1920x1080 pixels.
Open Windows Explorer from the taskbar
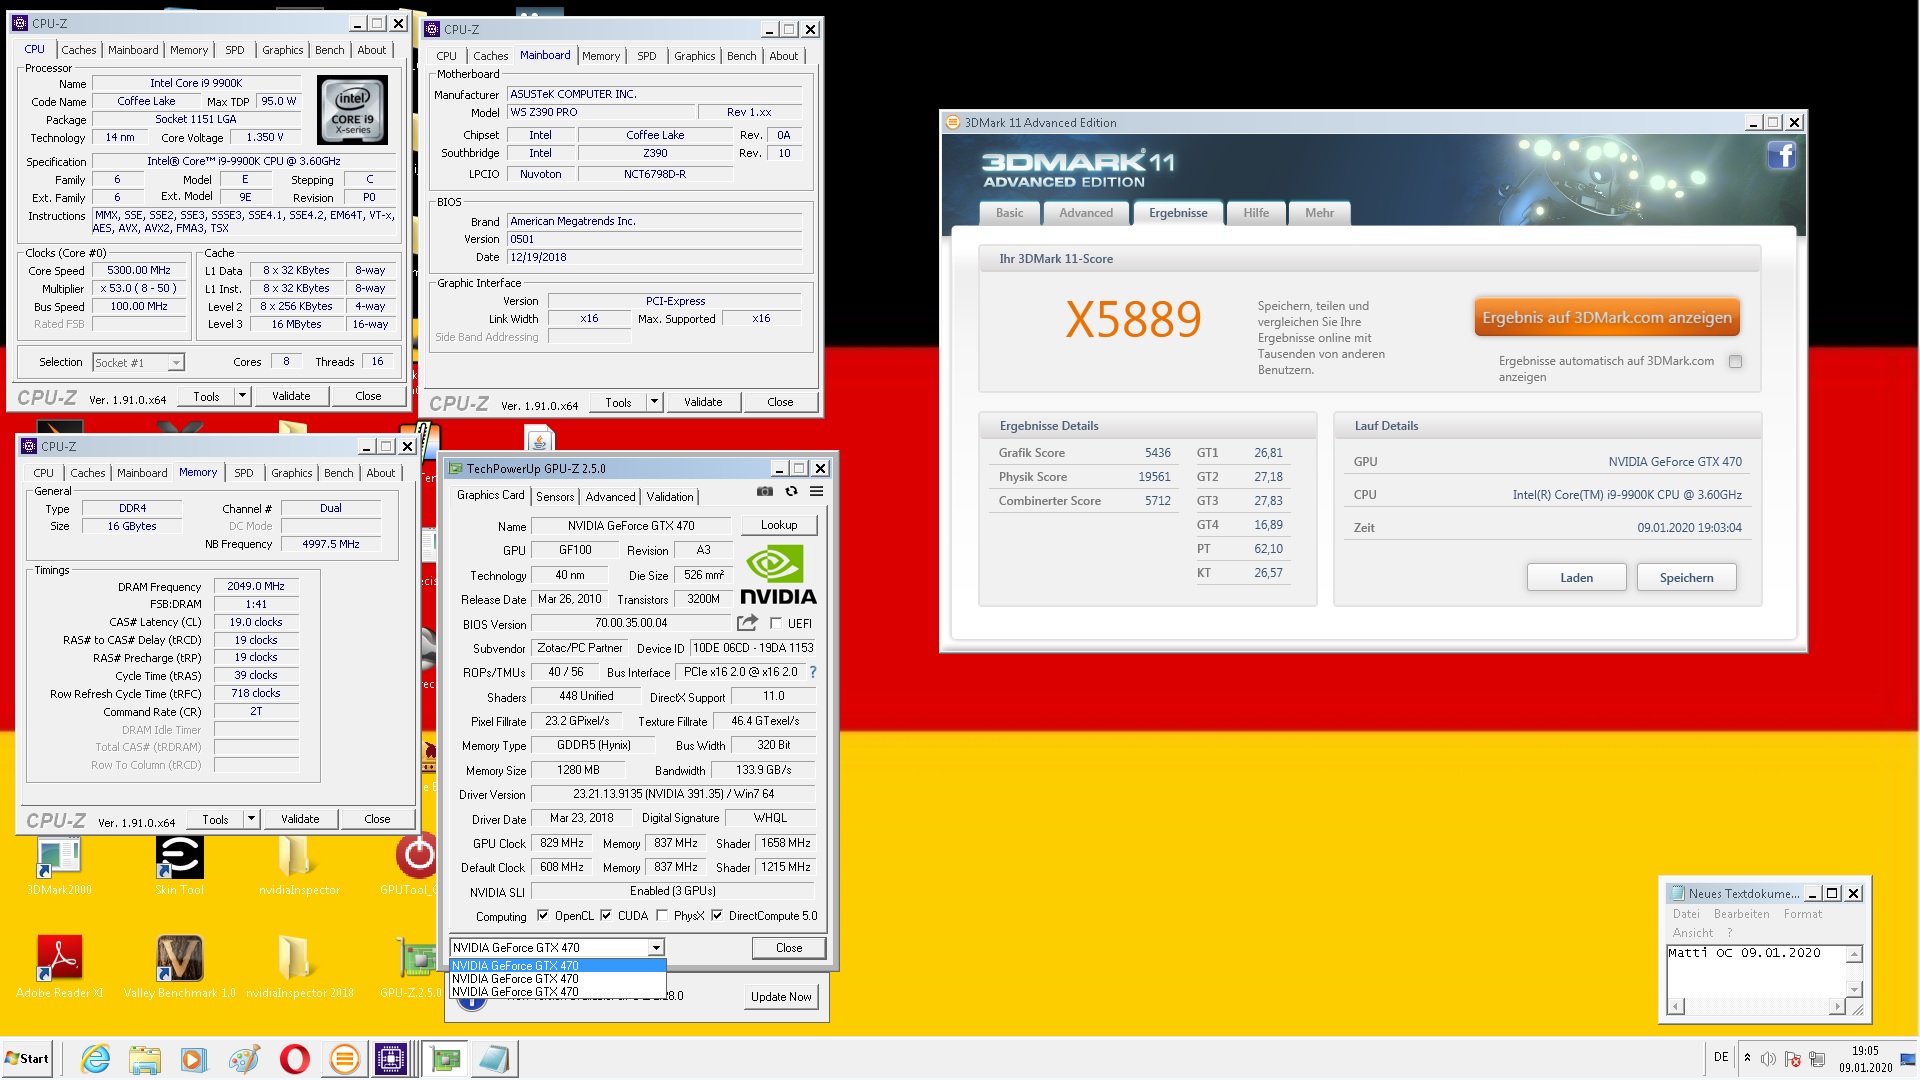point(145,1059)
